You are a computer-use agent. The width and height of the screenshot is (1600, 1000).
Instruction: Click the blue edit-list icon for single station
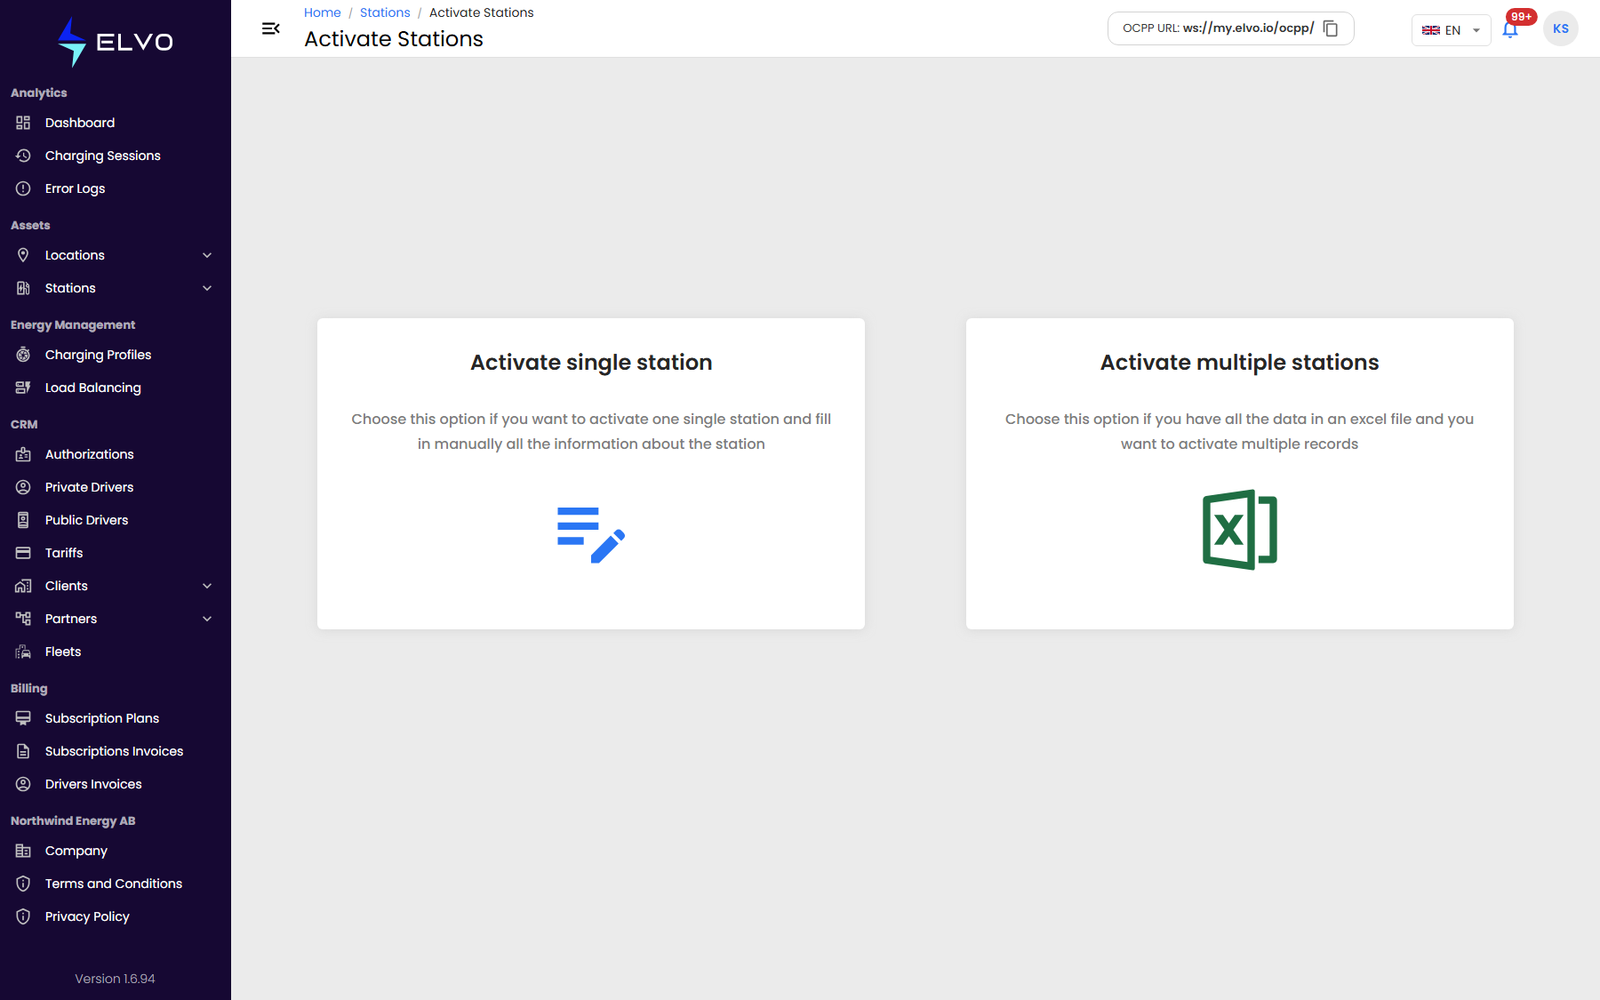point(591,535)
